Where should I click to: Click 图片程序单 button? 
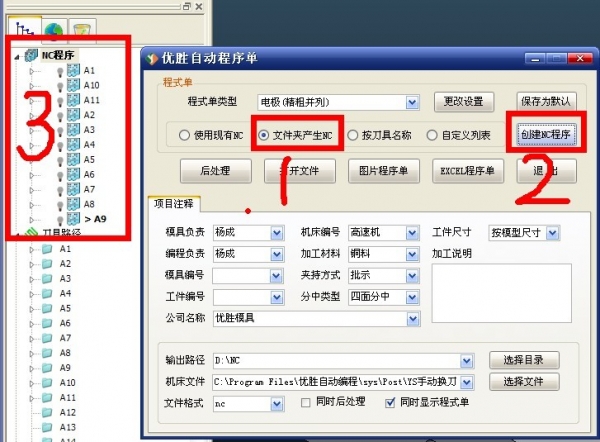tap(383, 171)
